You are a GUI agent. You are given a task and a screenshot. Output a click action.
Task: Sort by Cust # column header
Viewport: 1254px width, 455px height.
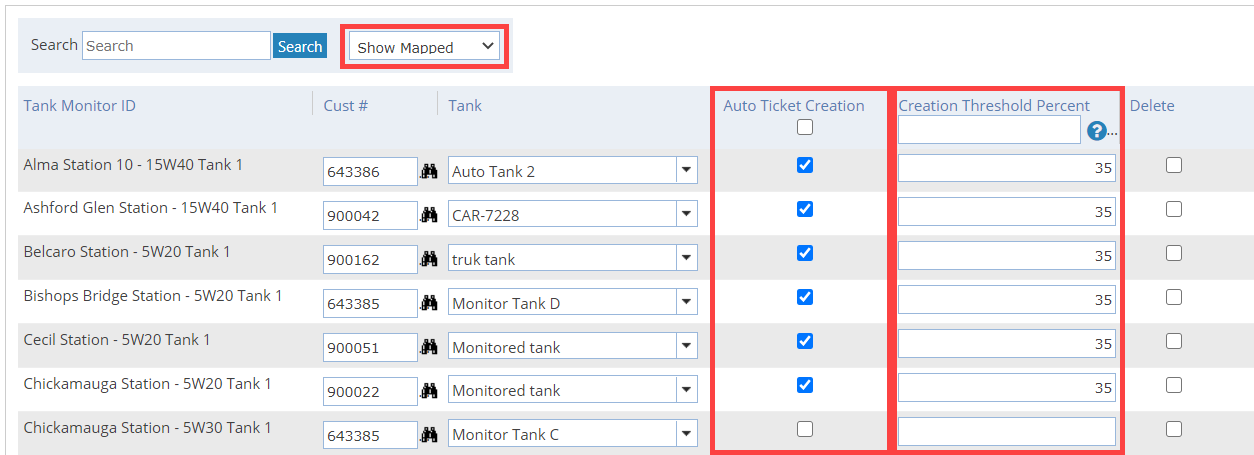click(x=346, y=106)
